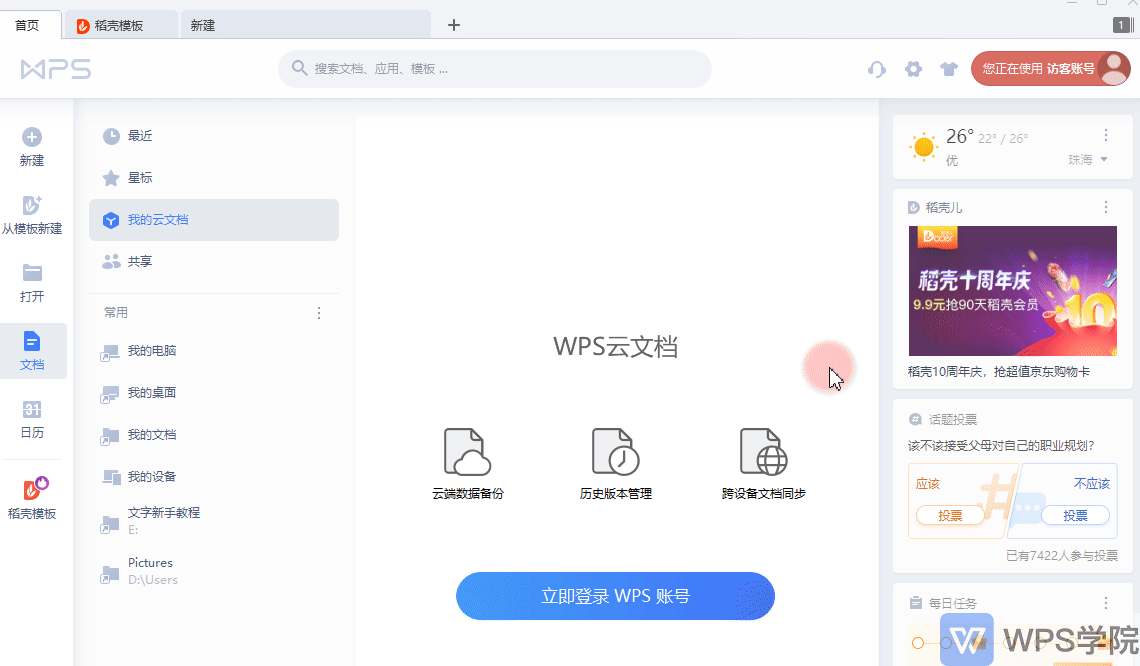The height and width of the screenshot is (666, 1140).
Task: Open 星标 starred documents
Action: 214,178
